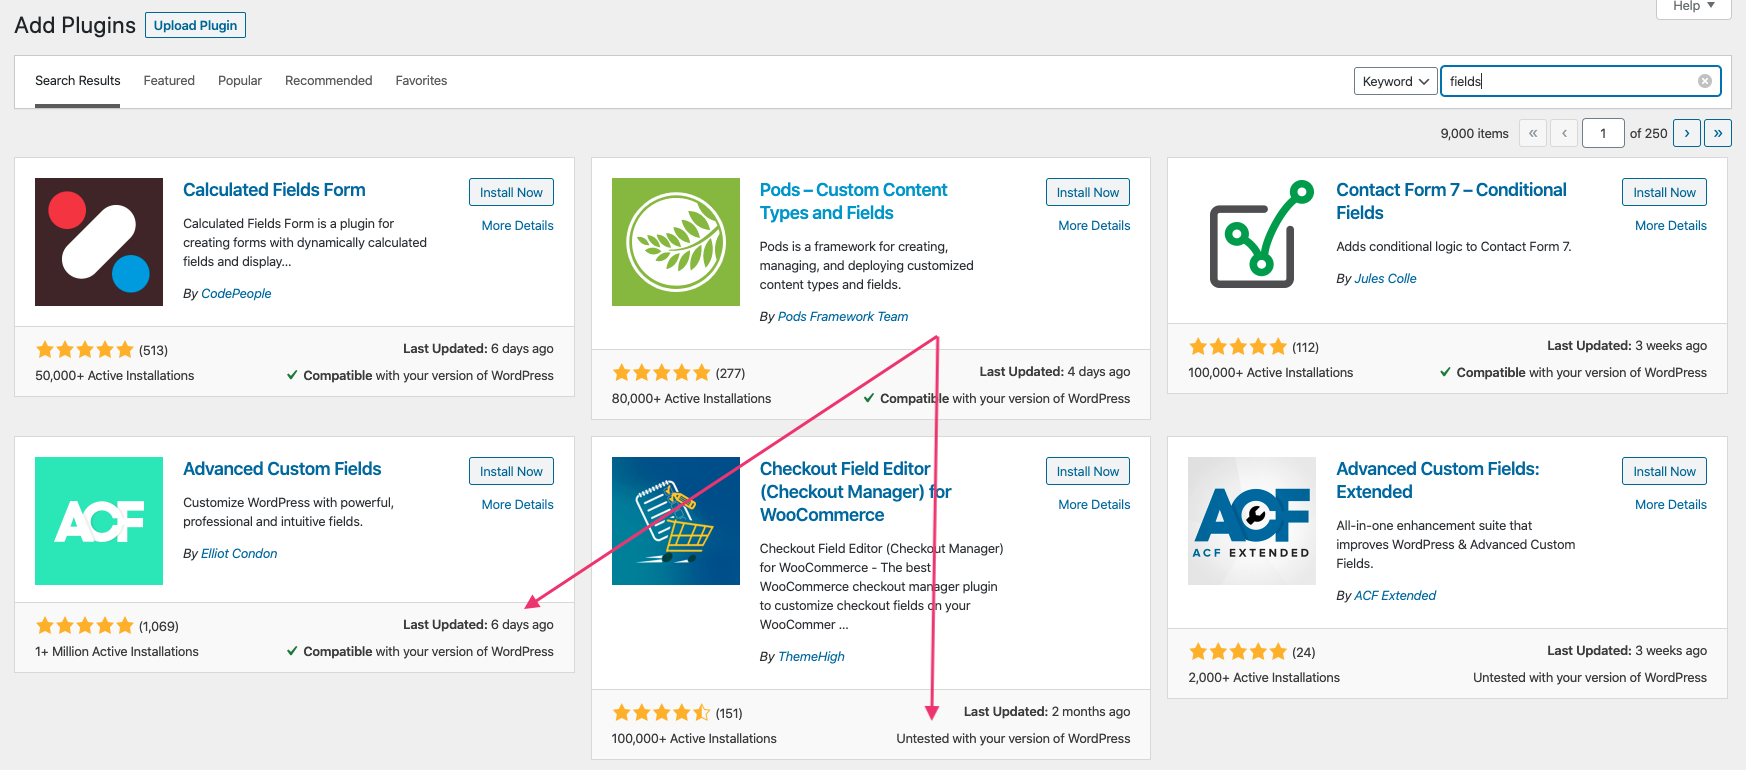
Task: Clear the search field with the X icon
Action: (x=1705, y=81)
